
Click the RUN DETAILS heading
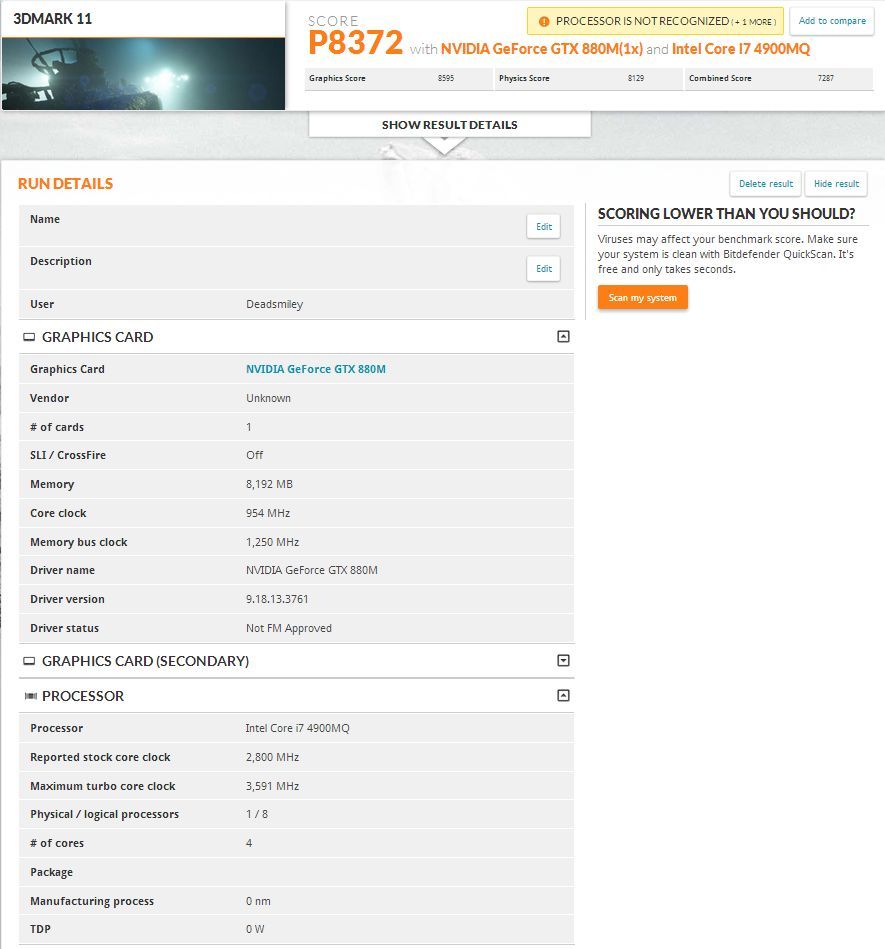coord(65,183)
